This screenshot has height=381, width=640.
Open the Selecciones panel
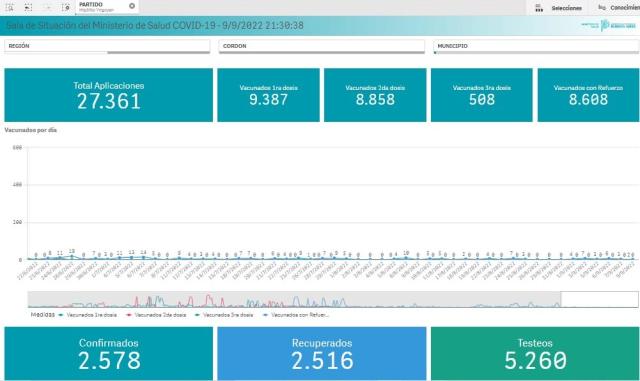567,8
